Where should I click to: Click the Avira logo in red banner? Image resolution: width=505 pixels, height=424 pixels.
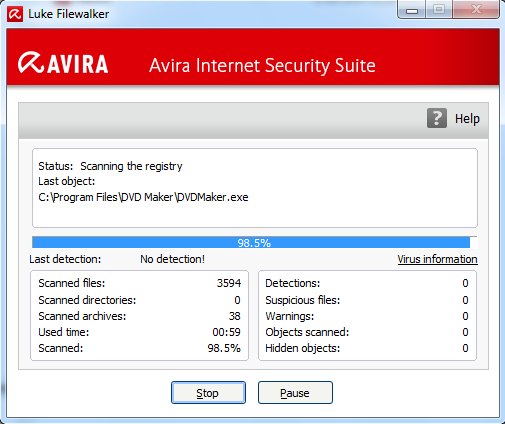tap(63, 63)
